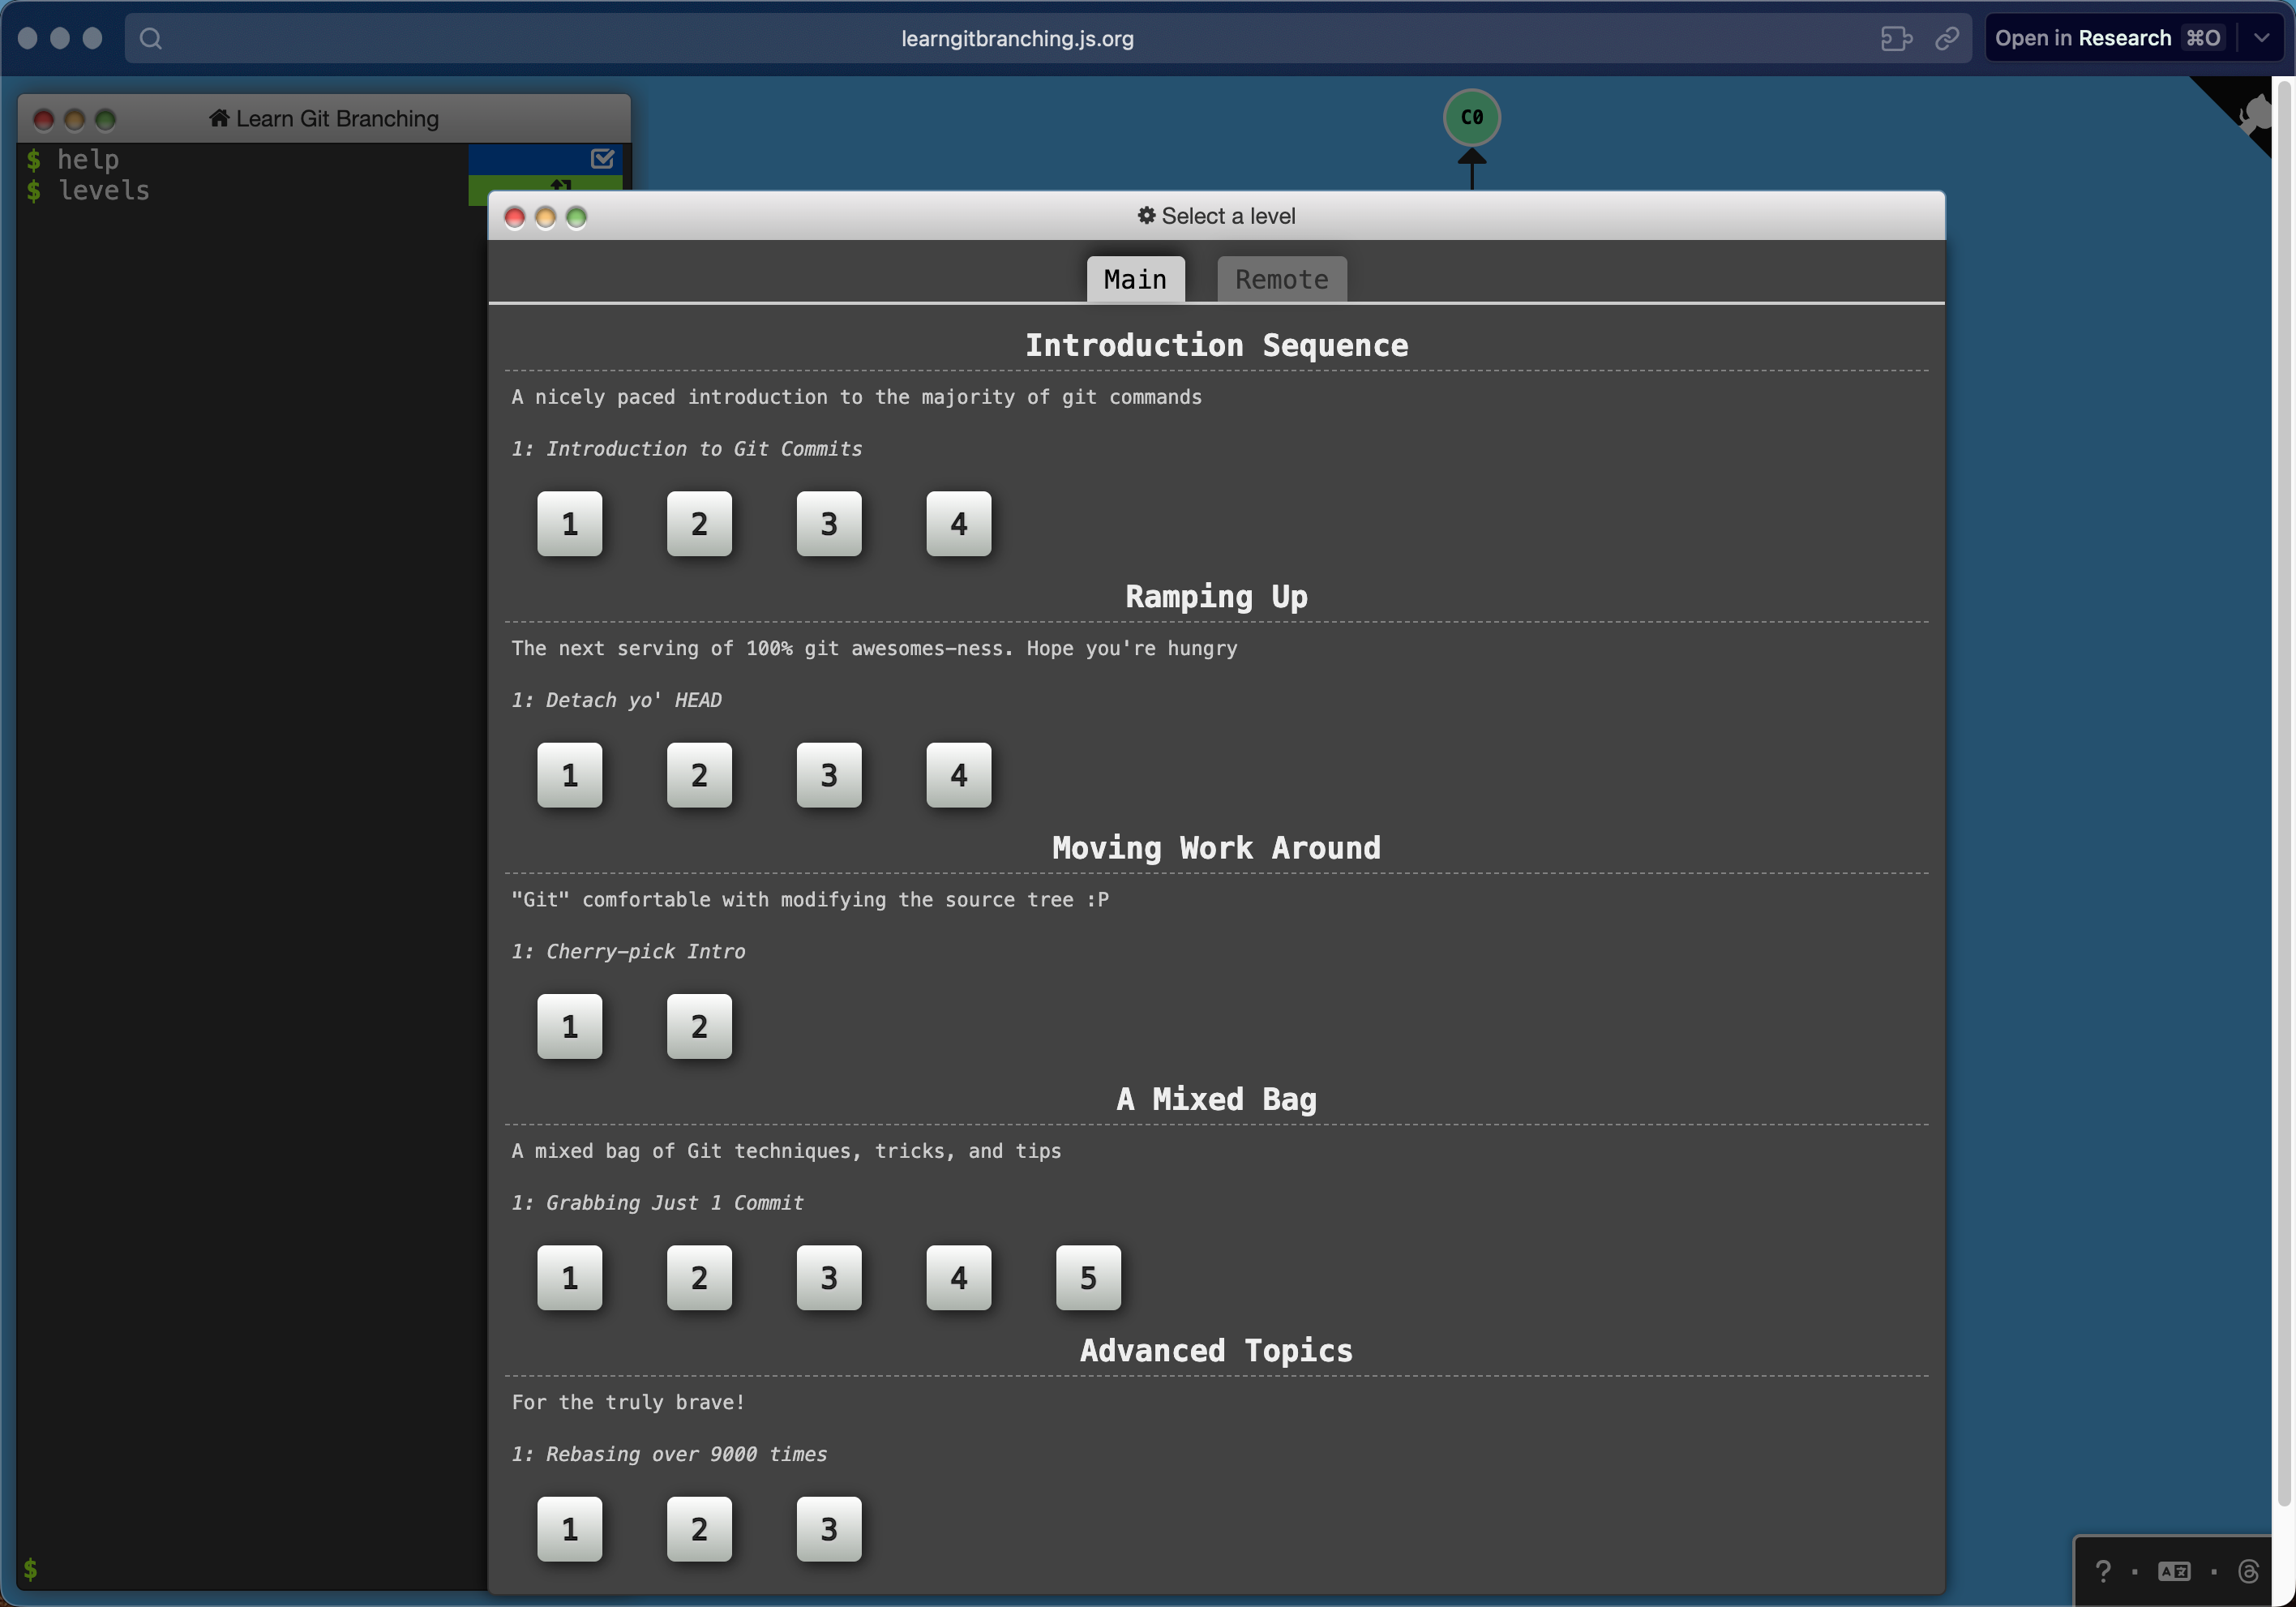The width and height of the screenshot is (2296, 1607).
Task: Click the page vertical scrollbar
Action: (2284, 800)
